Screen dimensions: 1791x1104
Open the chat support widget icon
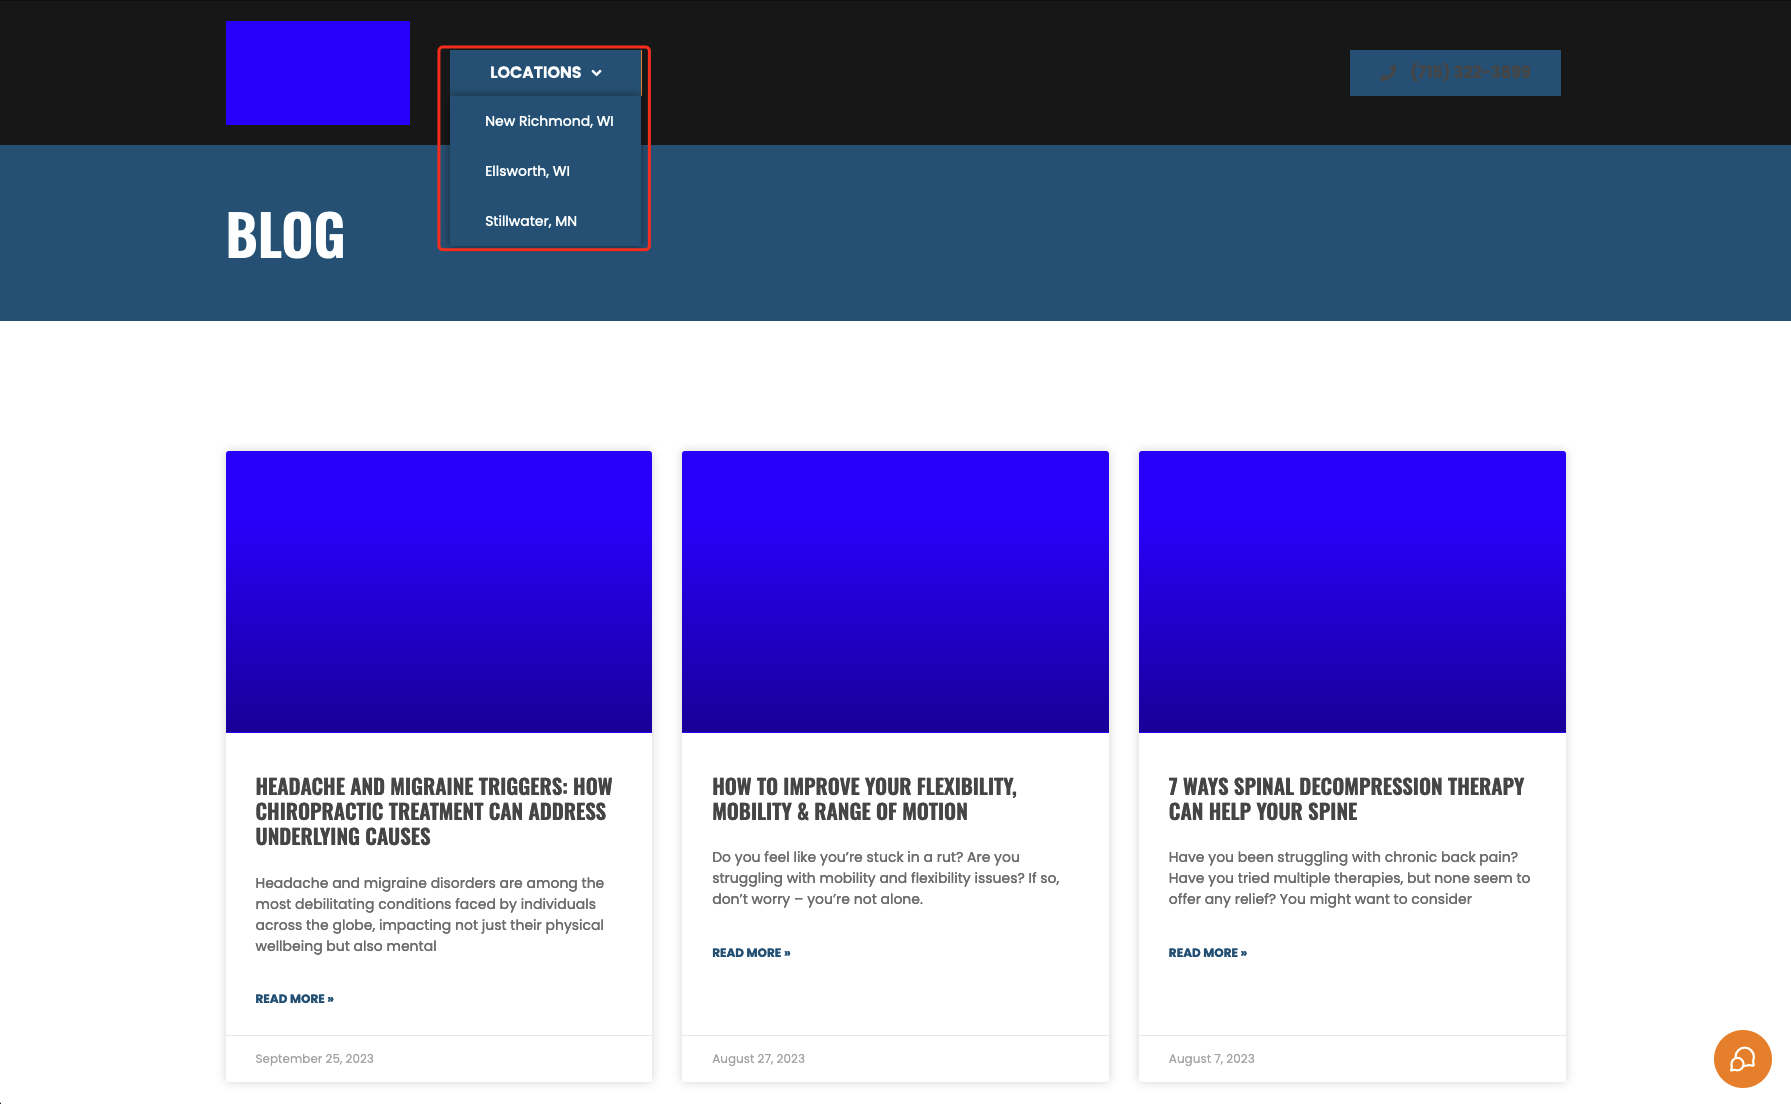[1742, 1059]
